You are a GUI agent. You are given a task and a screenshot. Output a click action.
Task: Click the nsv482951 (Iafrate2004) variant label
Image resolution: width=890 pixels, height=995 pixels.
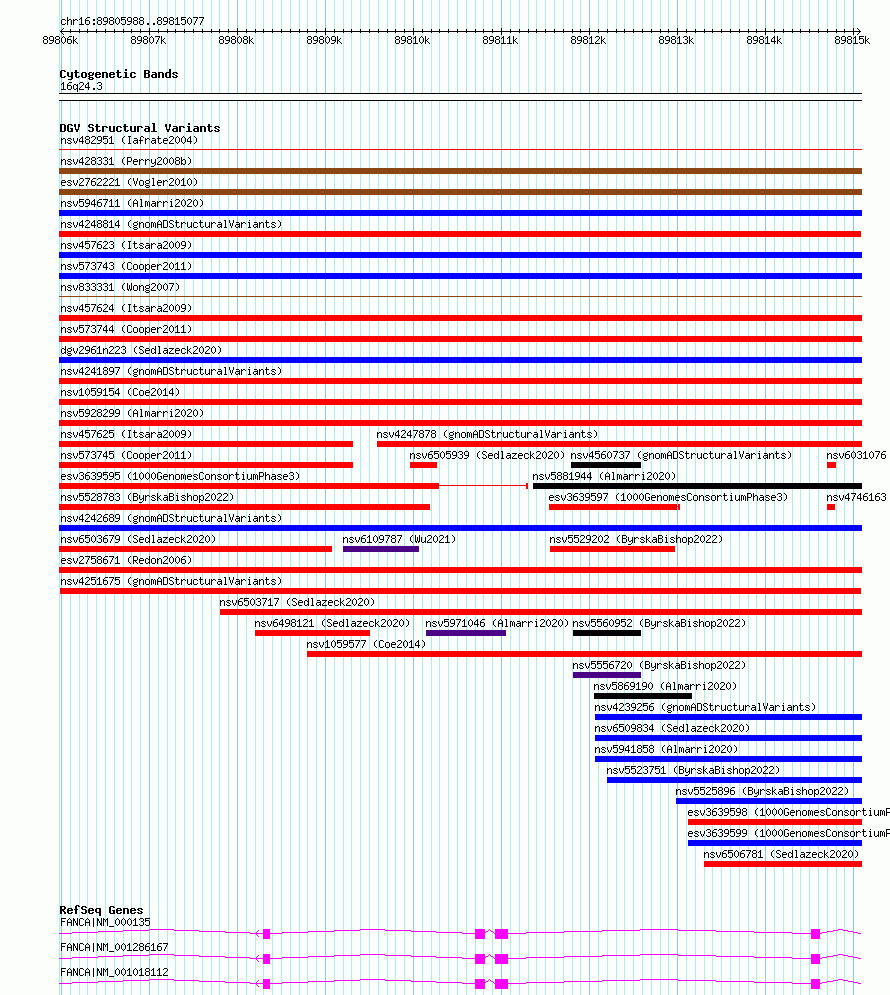click(129, 140)
